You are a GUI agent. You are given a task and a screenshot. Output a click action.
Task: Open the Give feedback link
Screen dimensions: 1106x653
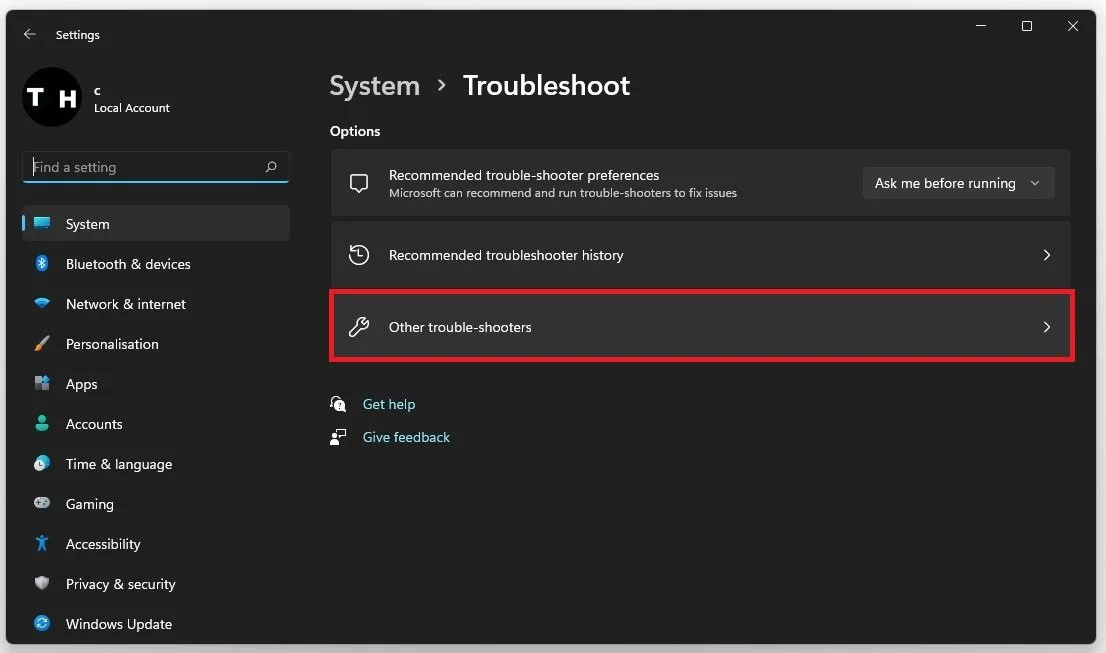(406, 437)
